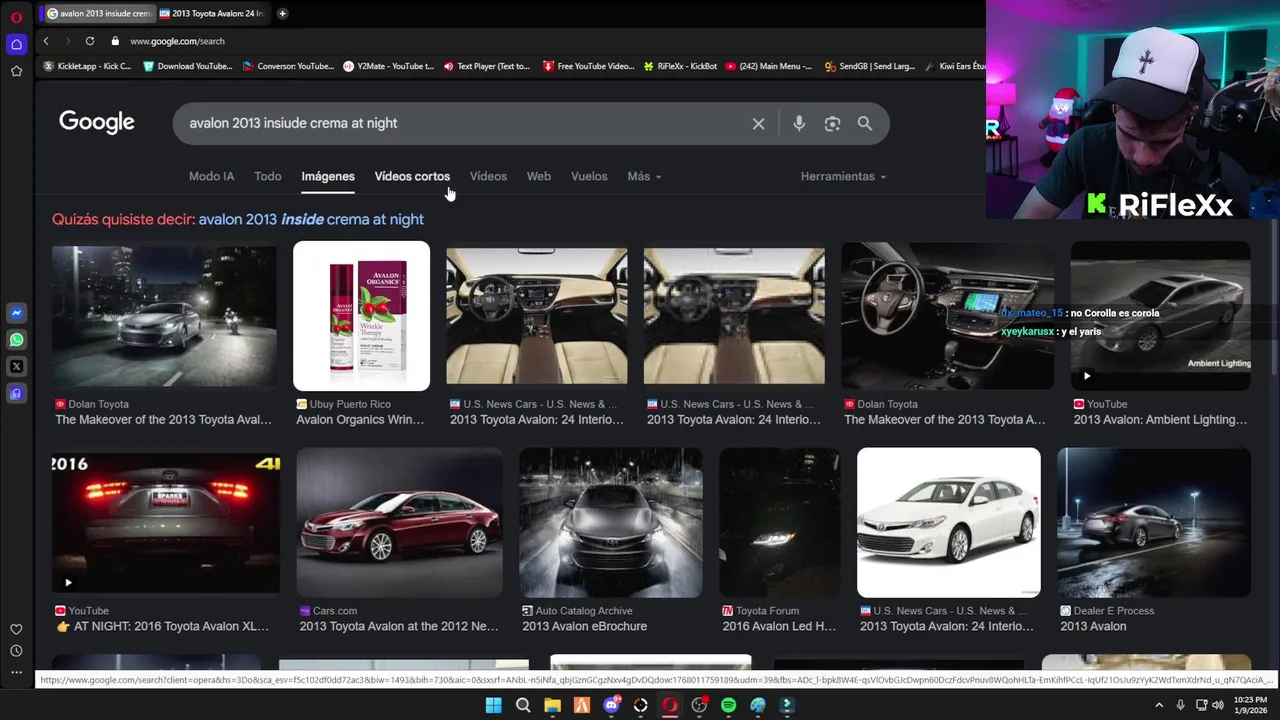
Task: Click the address bar URL
Action: point(177,41)
